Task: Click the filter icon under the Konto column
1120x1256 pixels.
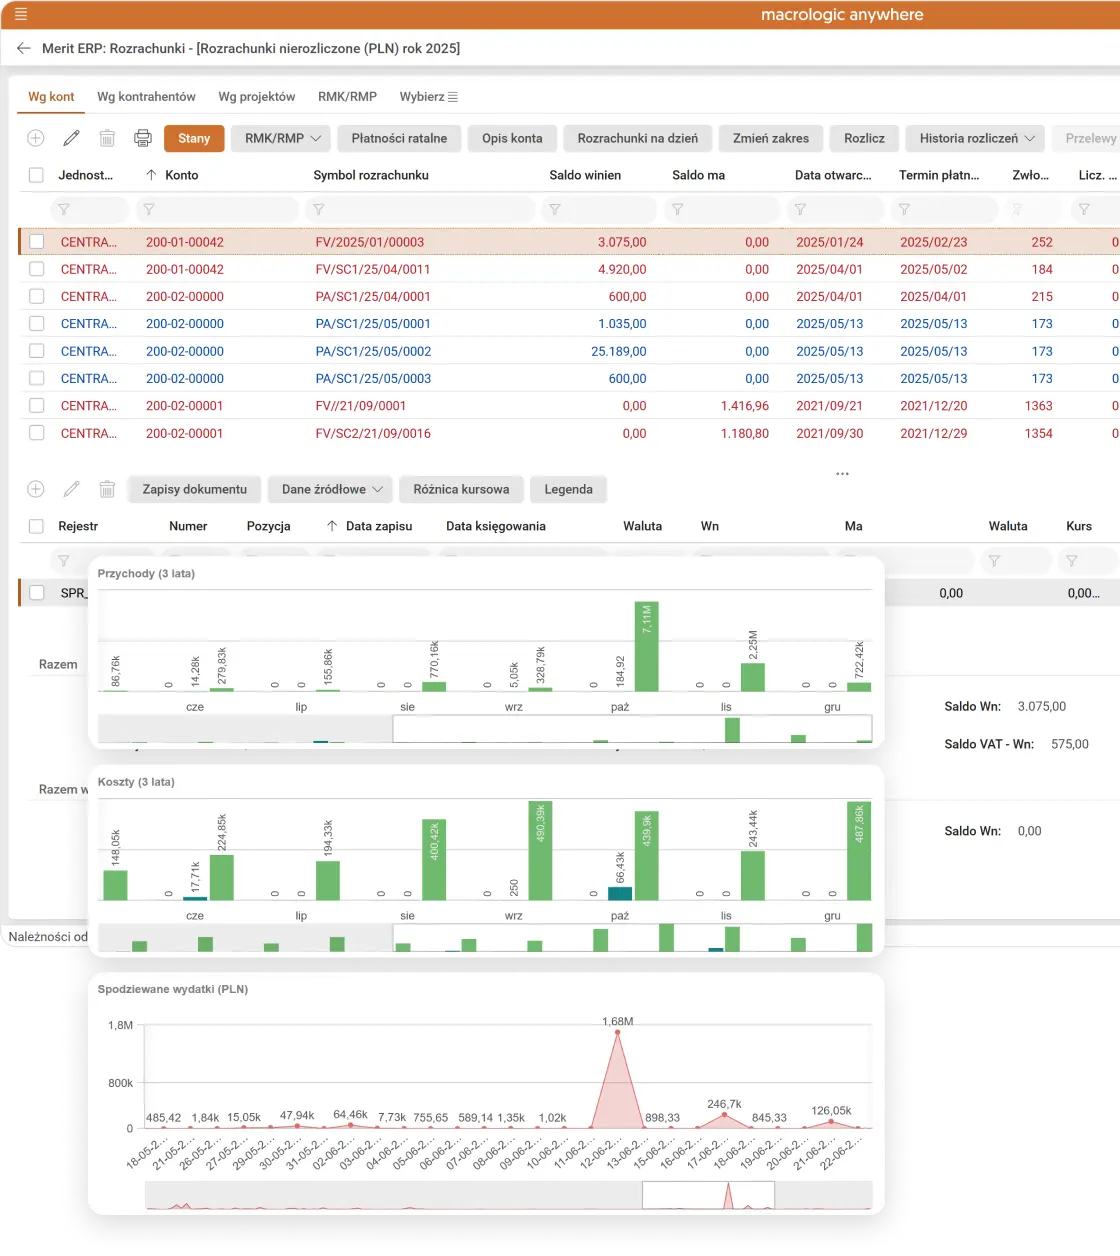Action: tap(149, 210)
